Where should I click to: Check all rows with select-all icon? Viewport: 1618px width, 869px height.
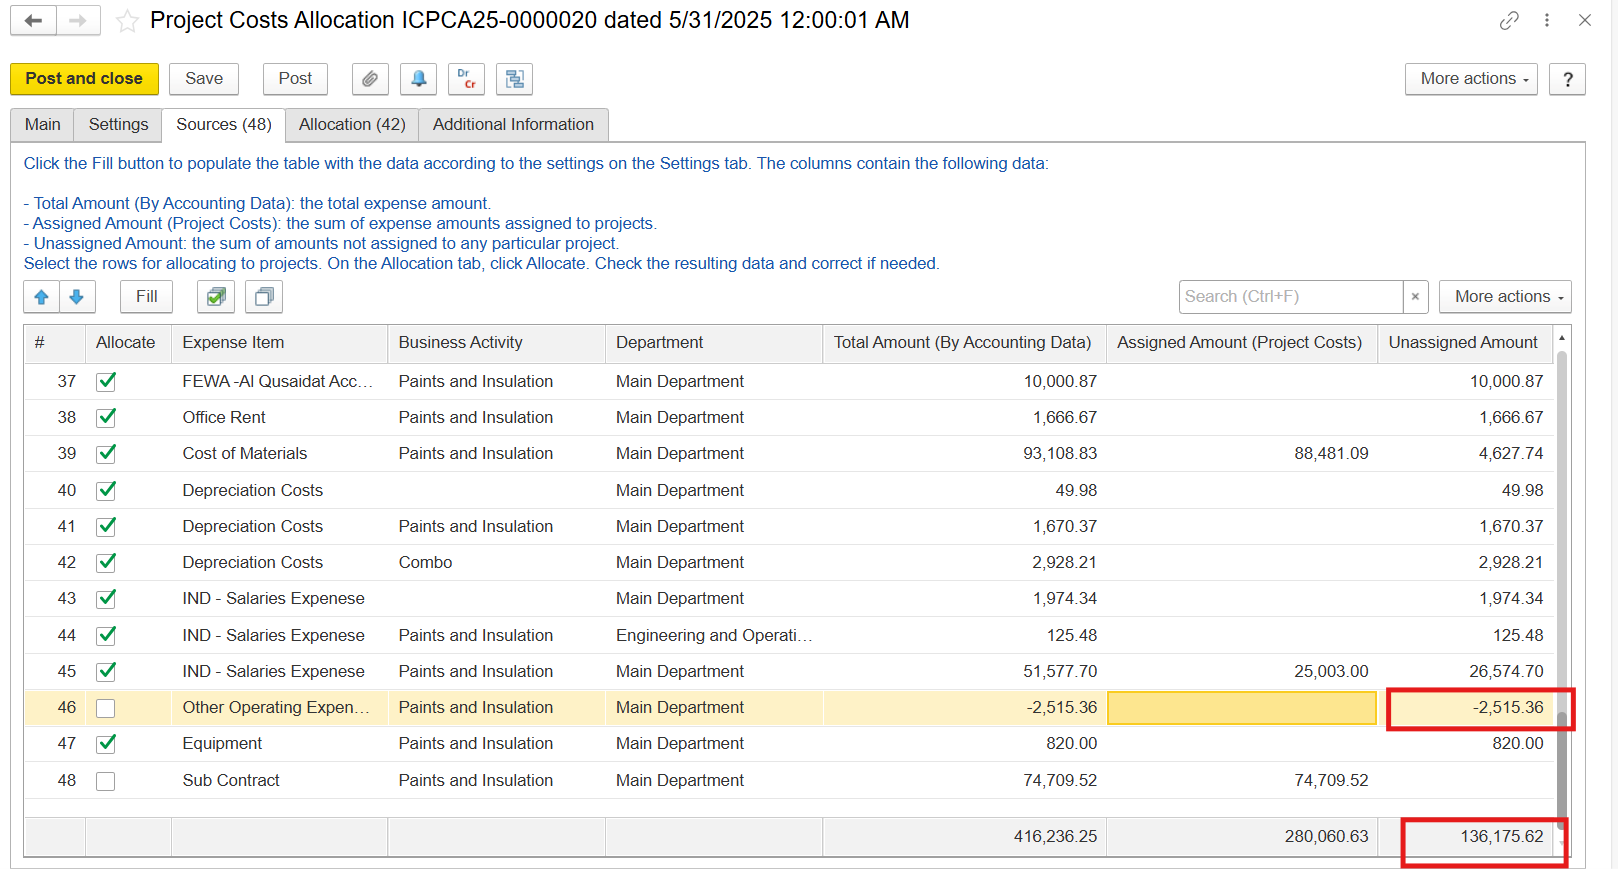coord(216,297)
